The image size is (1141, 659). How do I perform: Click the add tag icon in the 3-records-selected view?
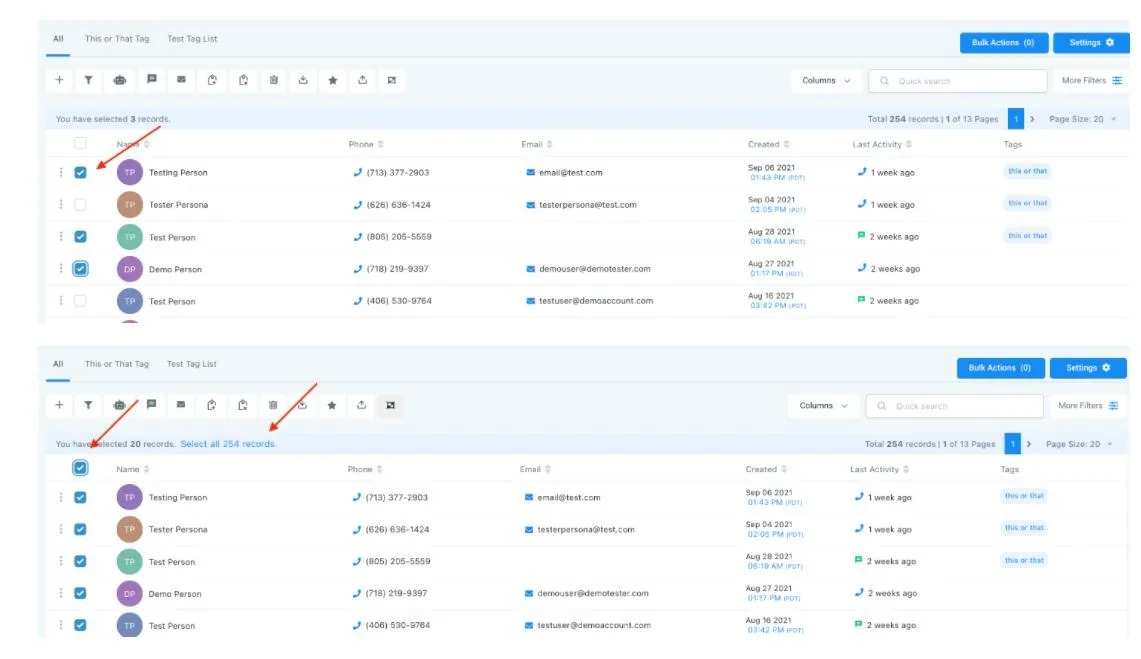coord(212,80)
